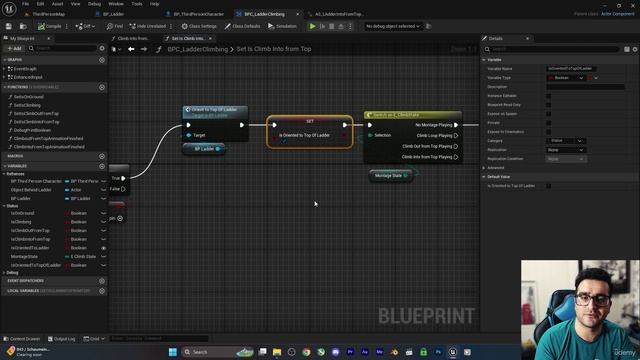Image resolution: width=640 pixels, height=360 pixels.
Task: Open the Variable Type Boolean dropdown
Action: click(x=566, y=78)
